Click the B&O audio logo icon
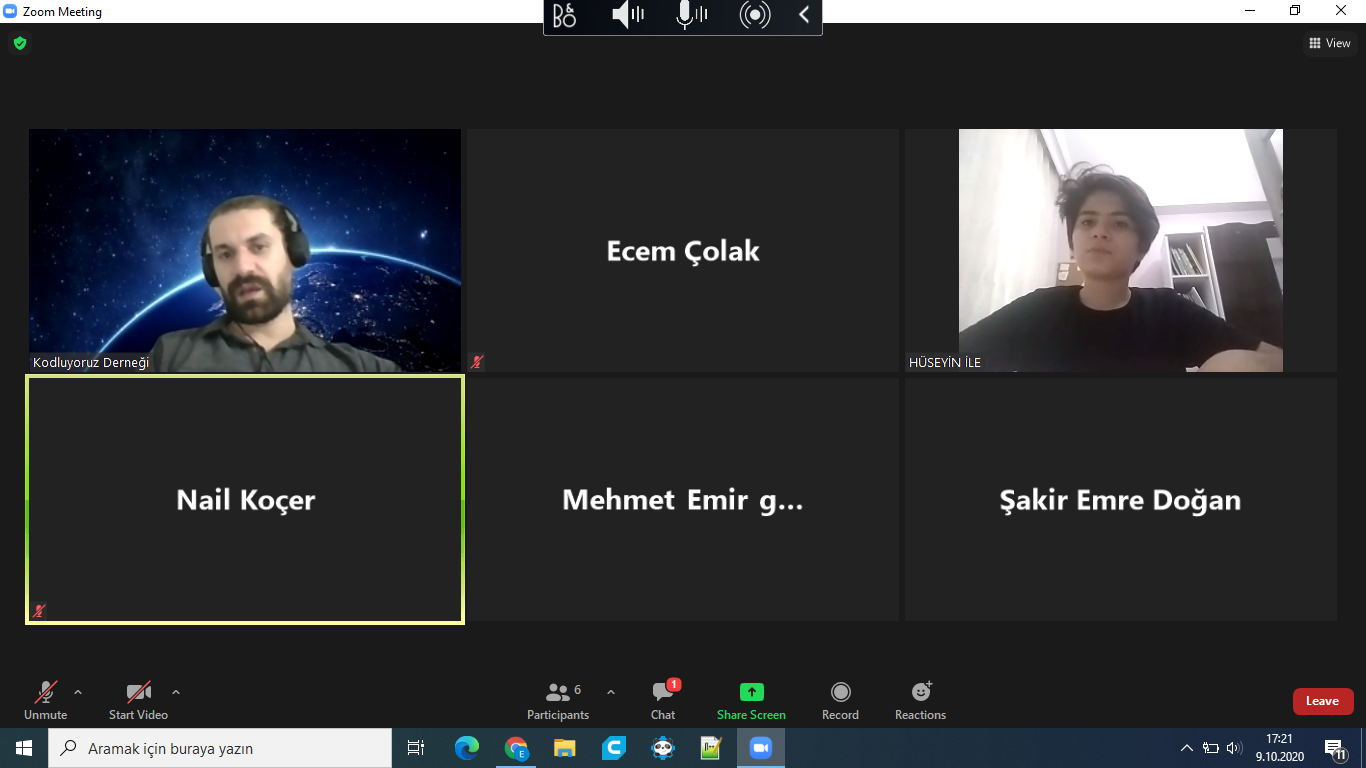The width and height of the screenshot is (1366, 768). (565, 15)
